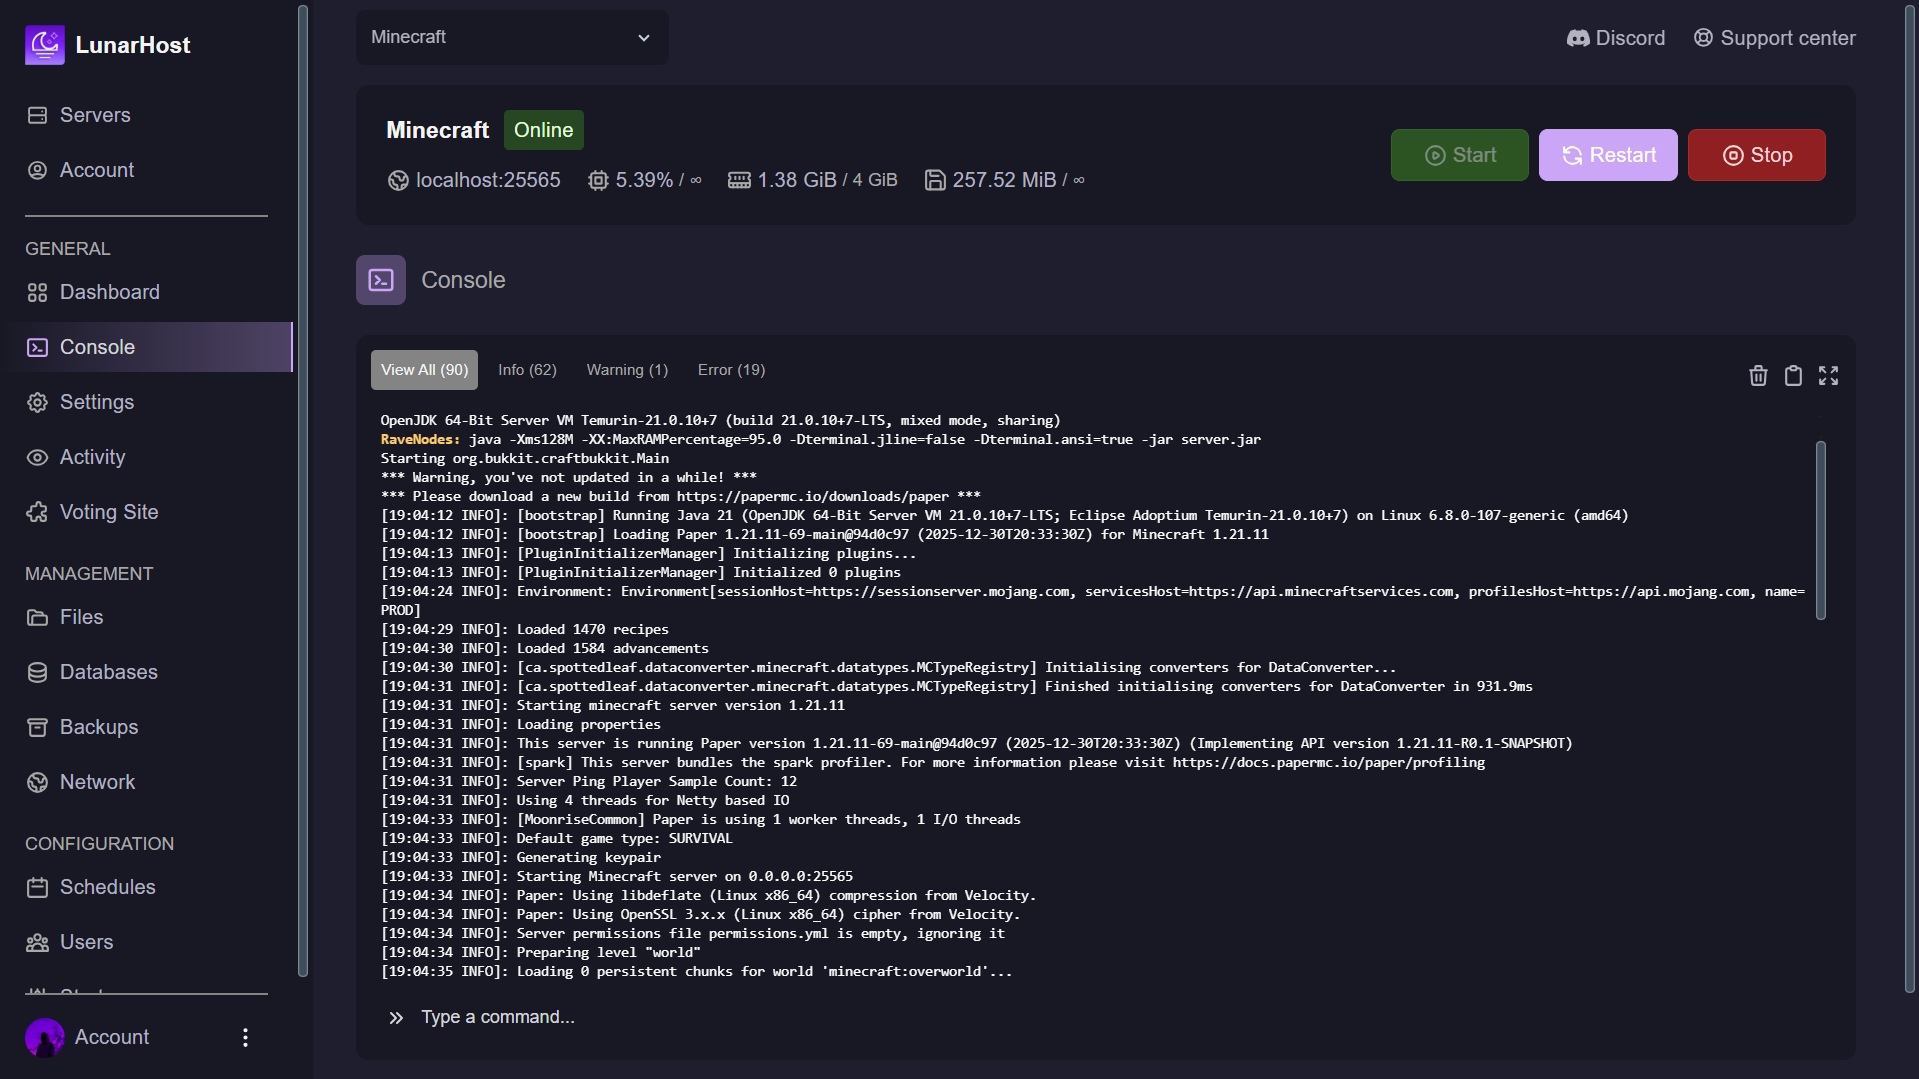Click the Voting Site puzzle icon
The image size is (1919, 1079).
click(x=37, y=512)
